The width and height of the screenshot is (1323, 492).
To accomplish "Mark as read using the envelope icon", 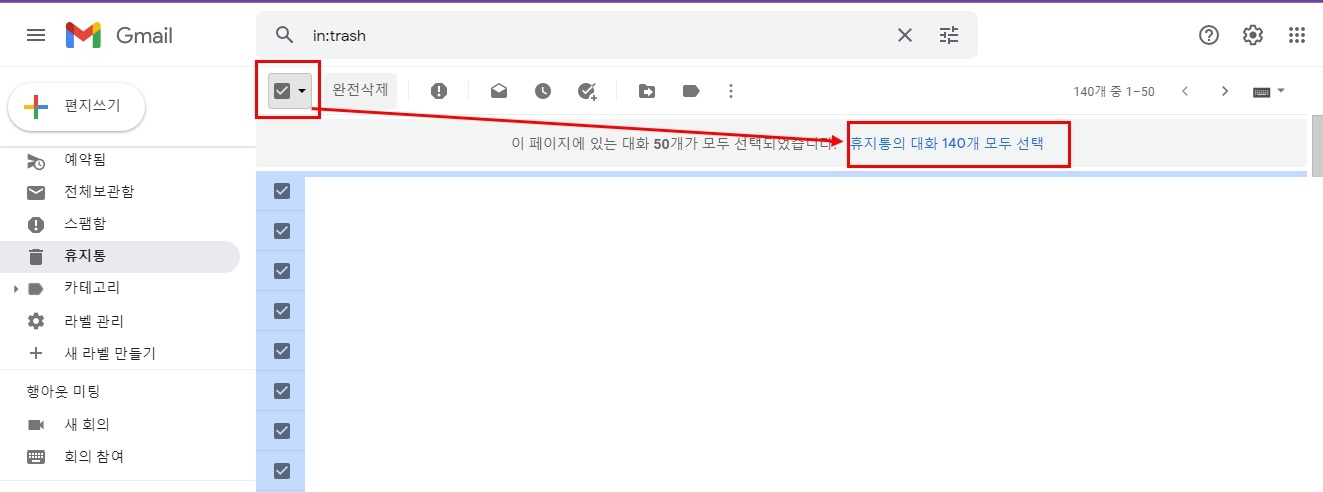I will 499,91.
